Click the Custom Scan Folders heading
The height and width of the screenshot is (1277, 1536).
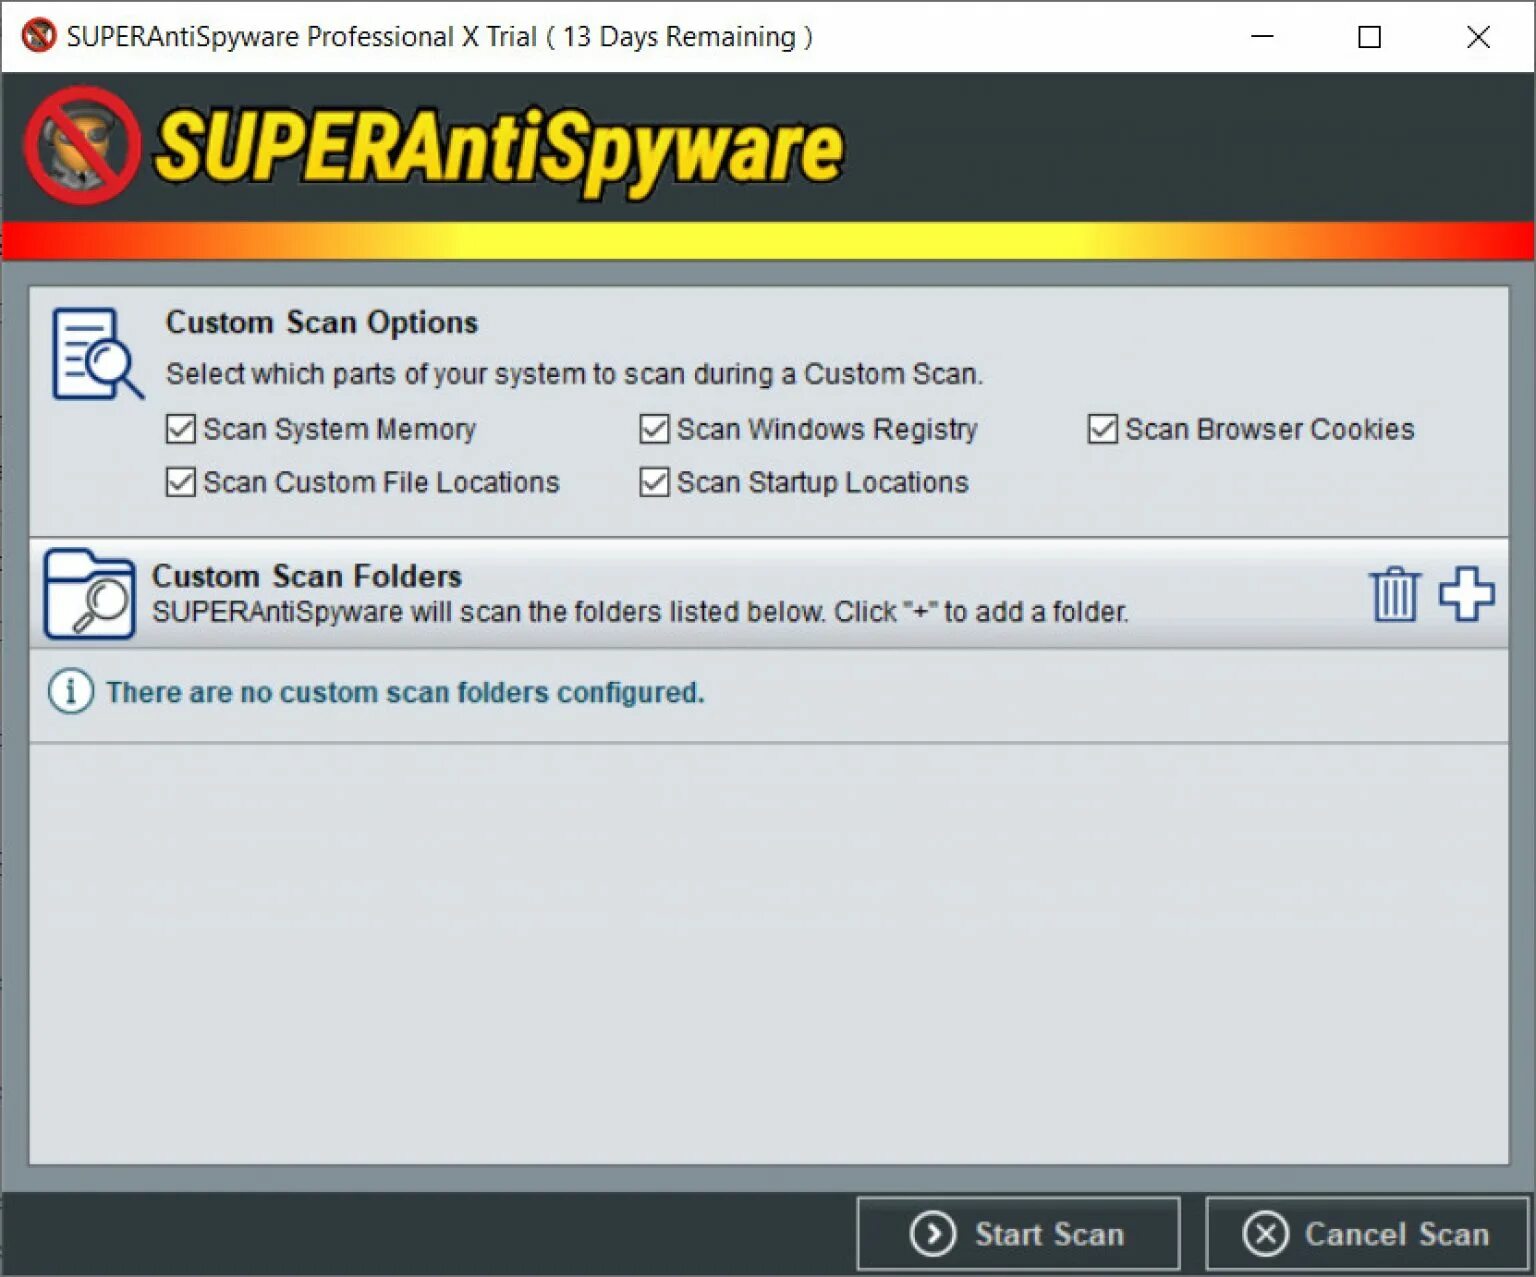point(307,576)
